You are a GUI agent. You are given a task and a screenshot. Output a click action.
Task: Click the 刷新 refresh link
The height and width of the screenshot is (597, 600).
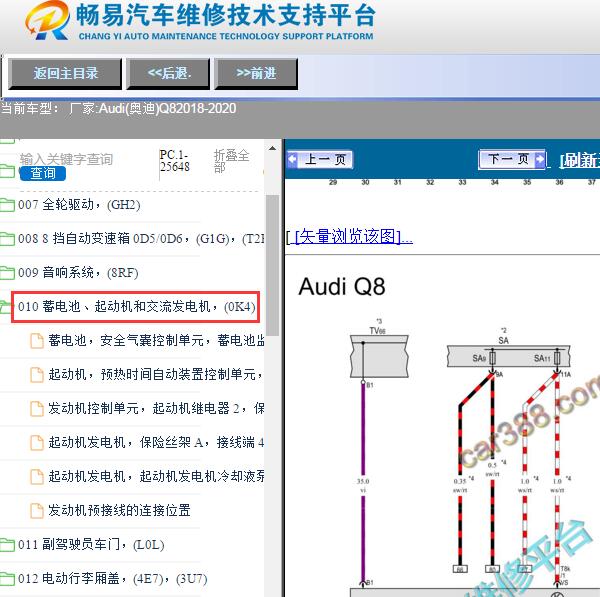point(579,160)
